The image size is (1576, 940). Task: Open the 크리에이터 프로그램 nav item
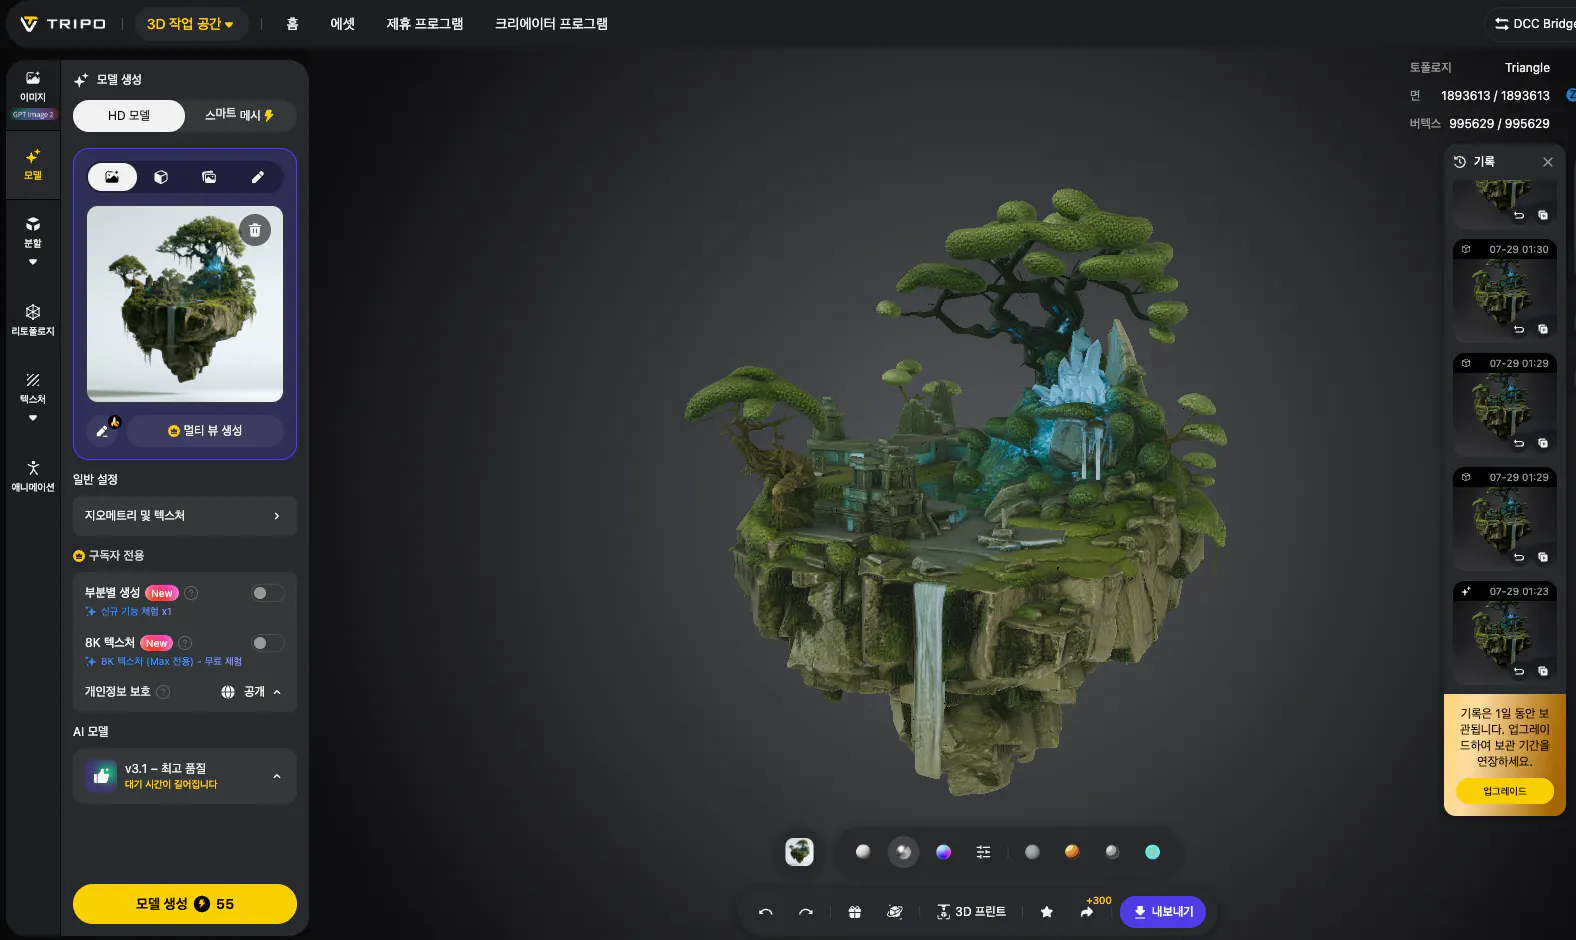(551, 24)
